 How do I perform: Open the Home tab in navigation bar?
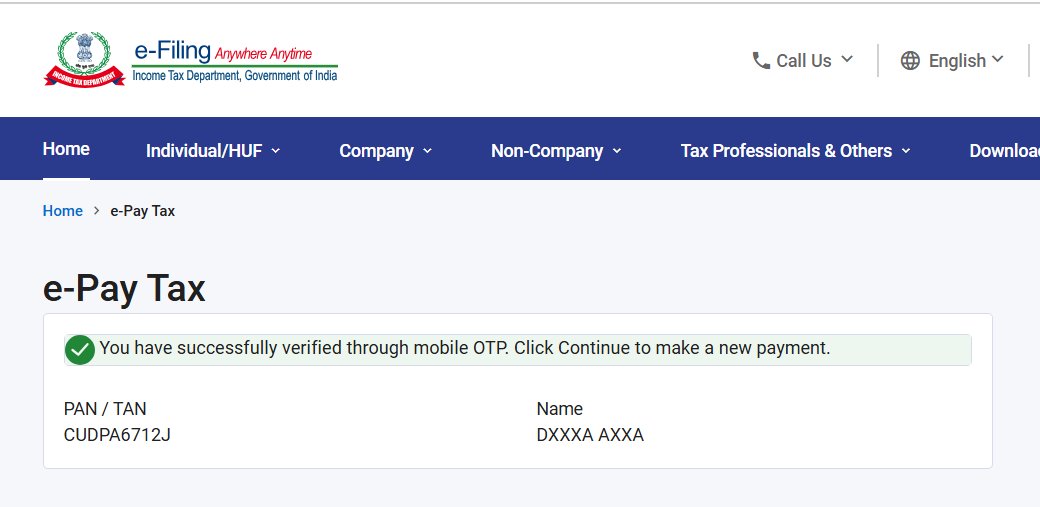[x=66, y=149]
